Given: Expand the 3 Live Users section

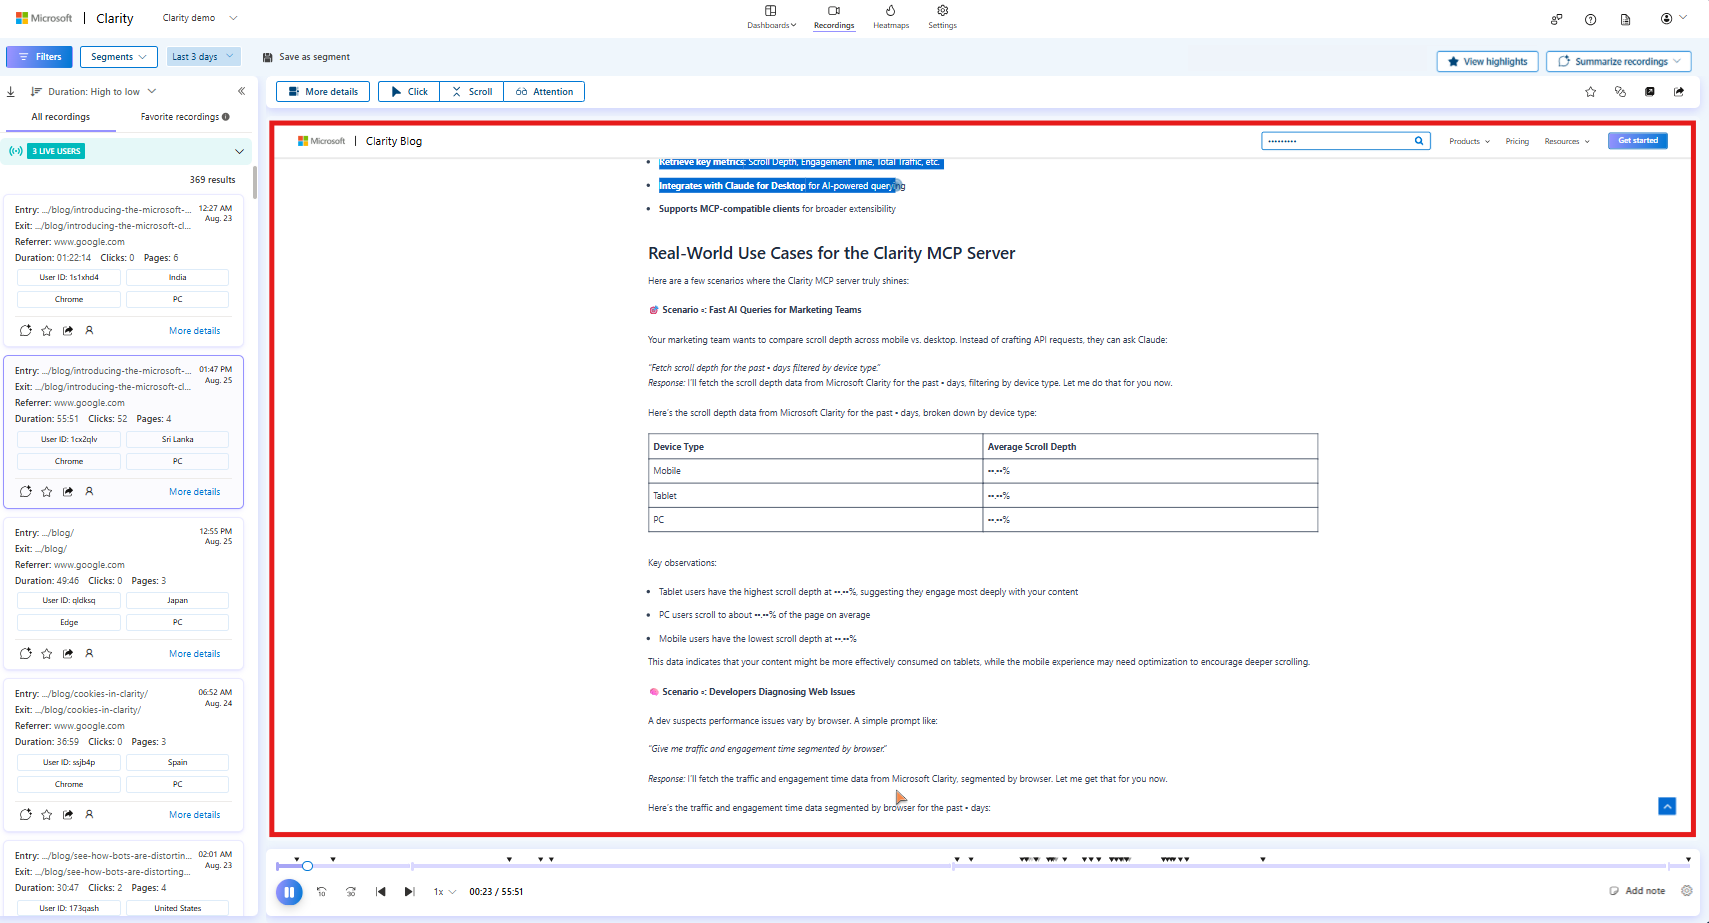Looking at the screenshot, I should pyautogui.click(x=239, y=151).
